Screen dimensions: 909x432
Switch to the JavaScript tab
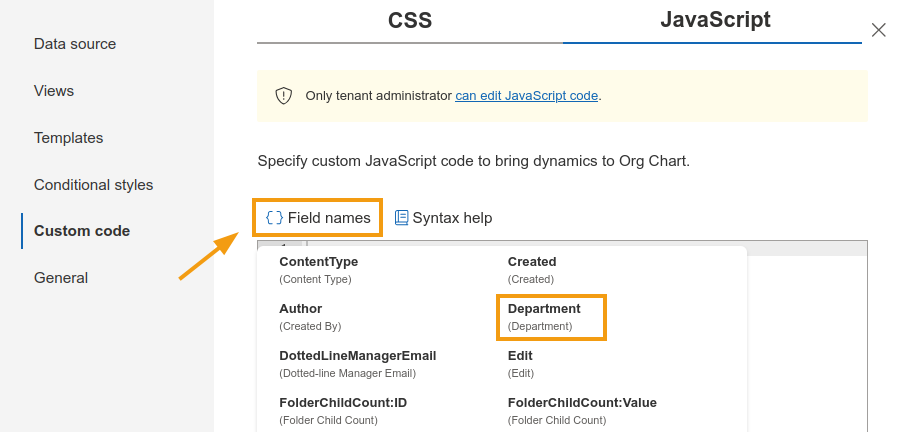click(x=715, y=20)
